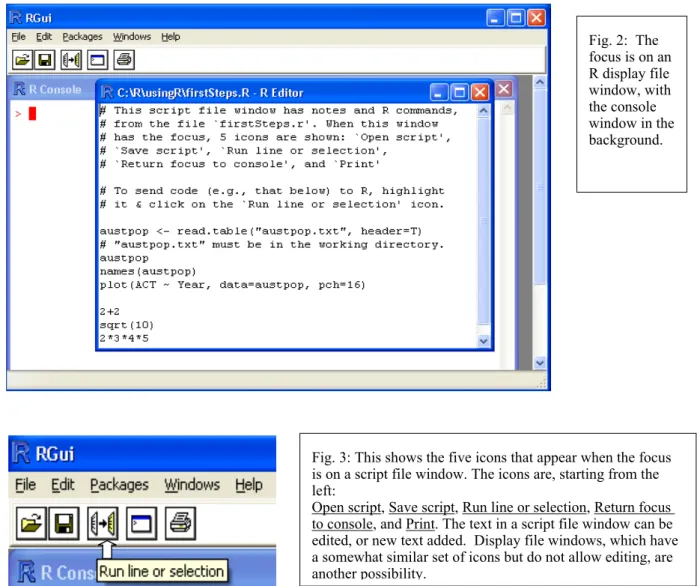
Task: Click underlined 'Save script' text in Fig. 3 caption
Action: click(x=422, y=507)
